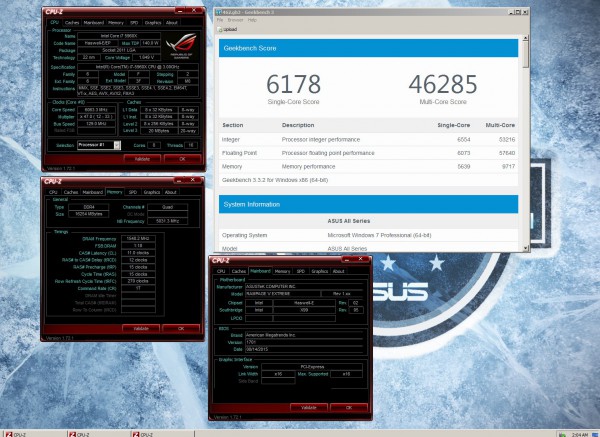Image resolution: width=600 pixels, height=437 pixels.
Task: Click the ROG logo in the CPU-Z CPU window
Action: tap(181, 46)
